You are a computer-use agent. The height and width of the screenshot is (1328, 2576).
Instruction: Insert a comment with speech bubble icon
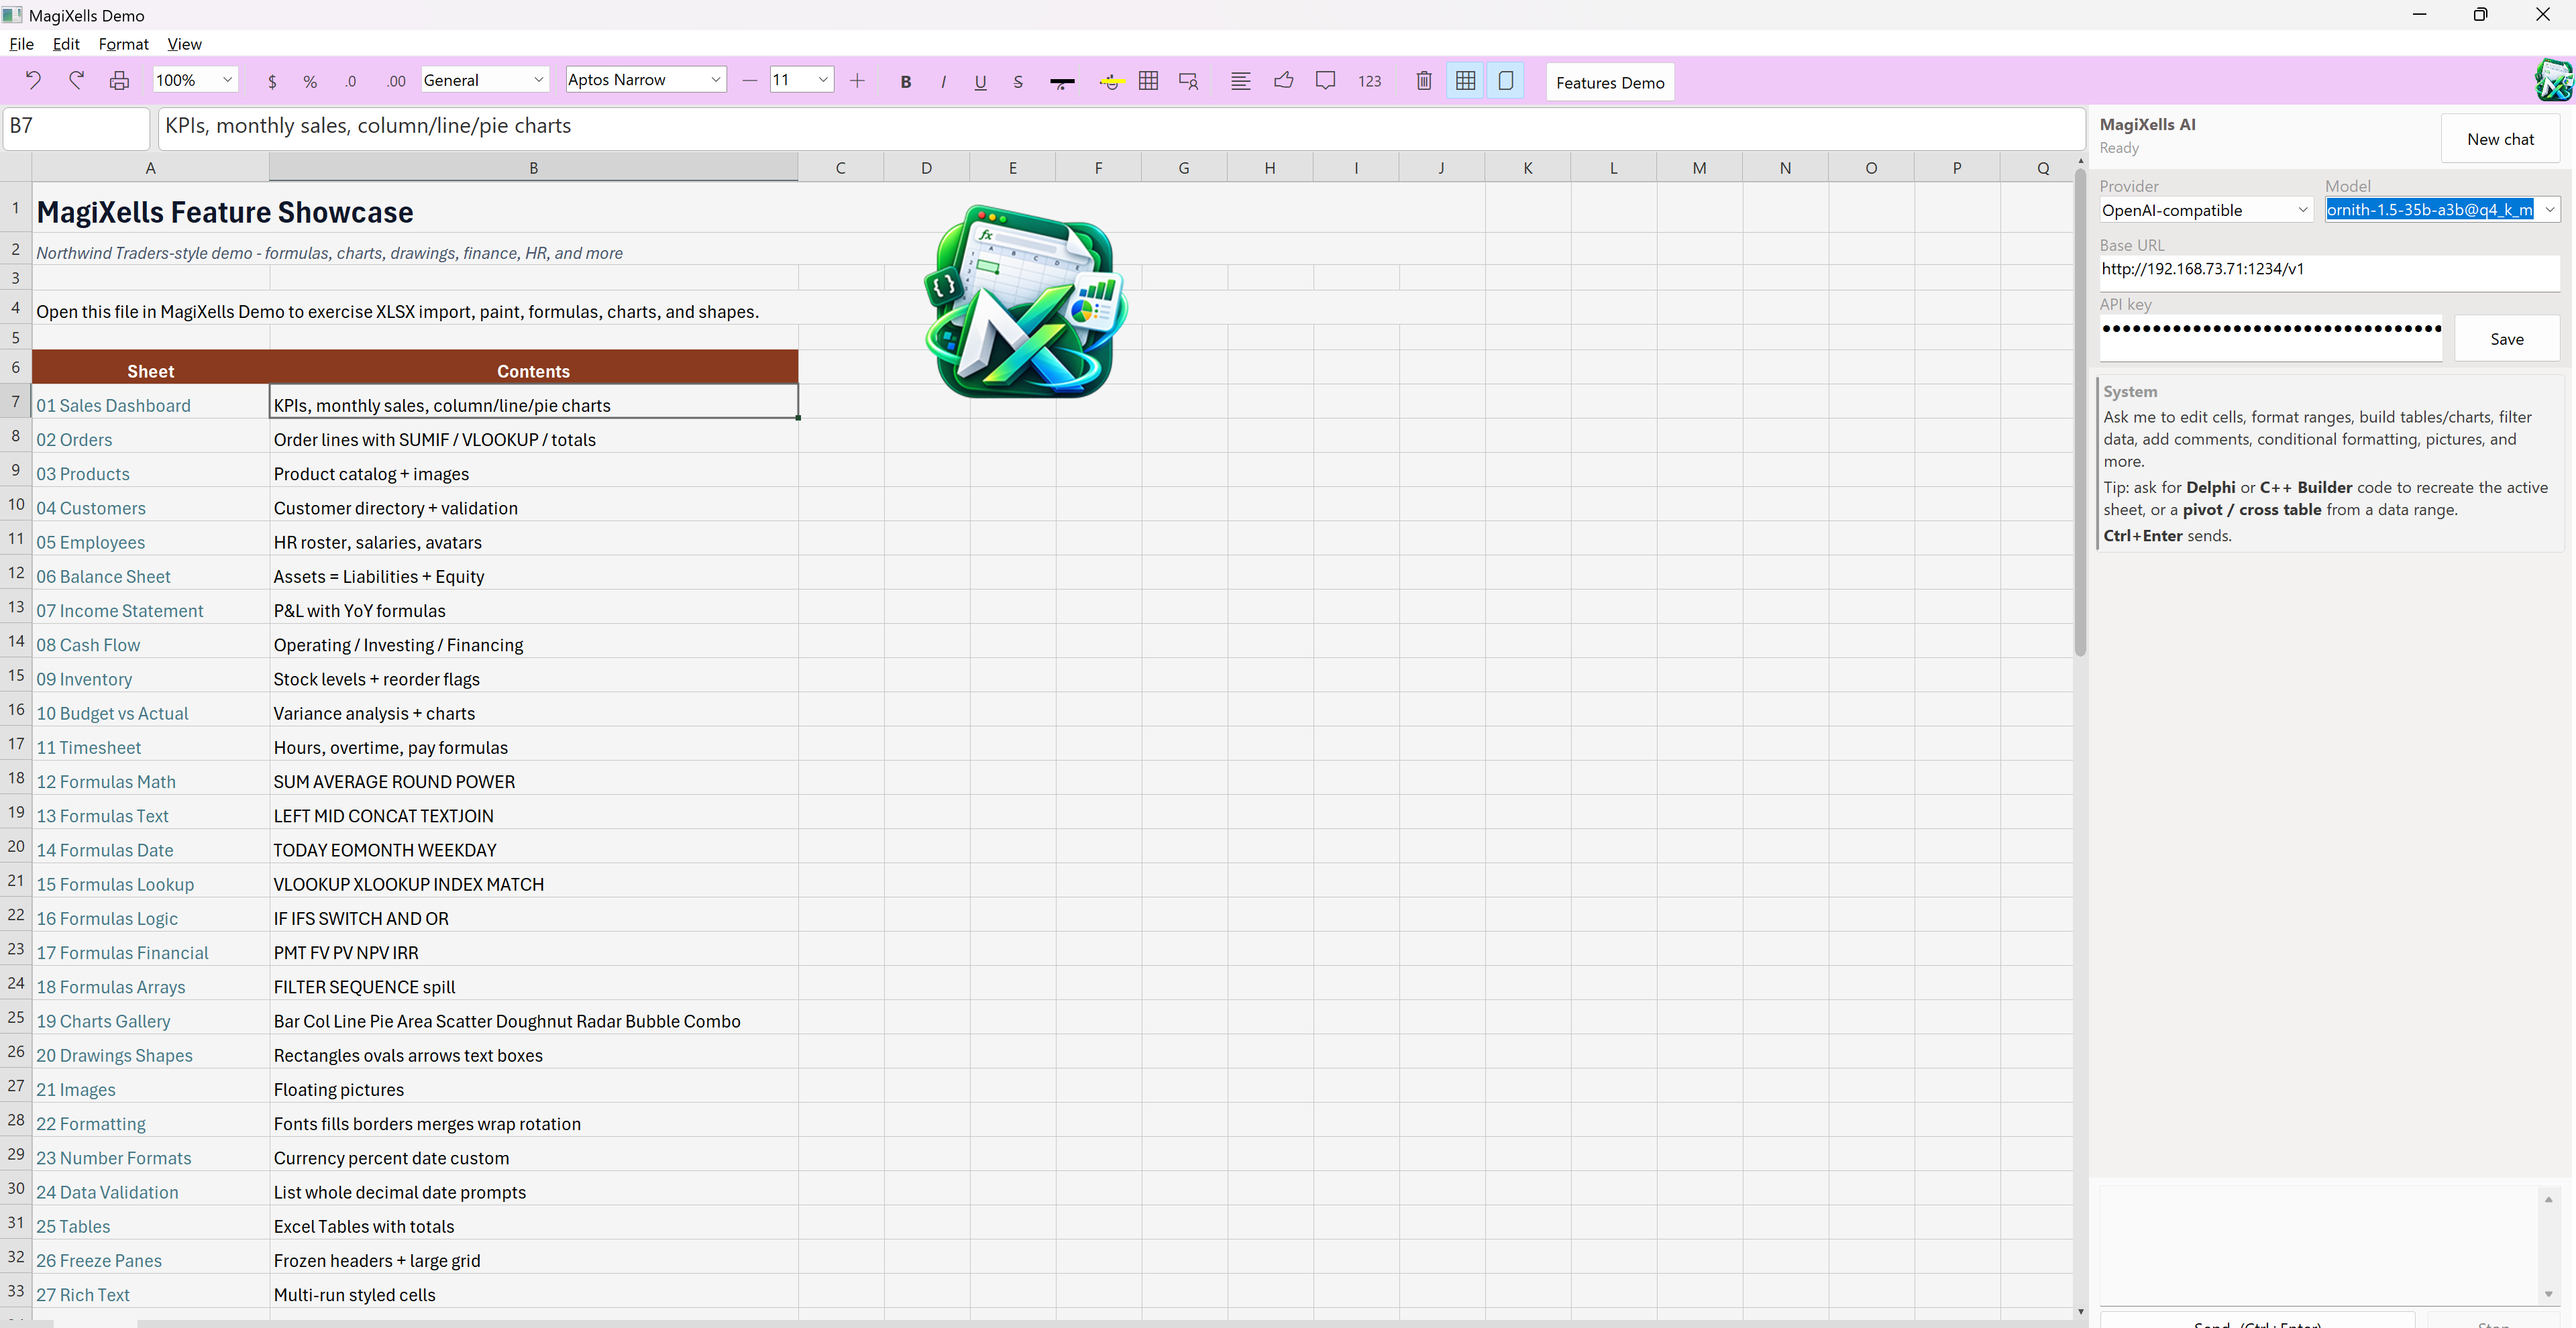click(1325, 81)
